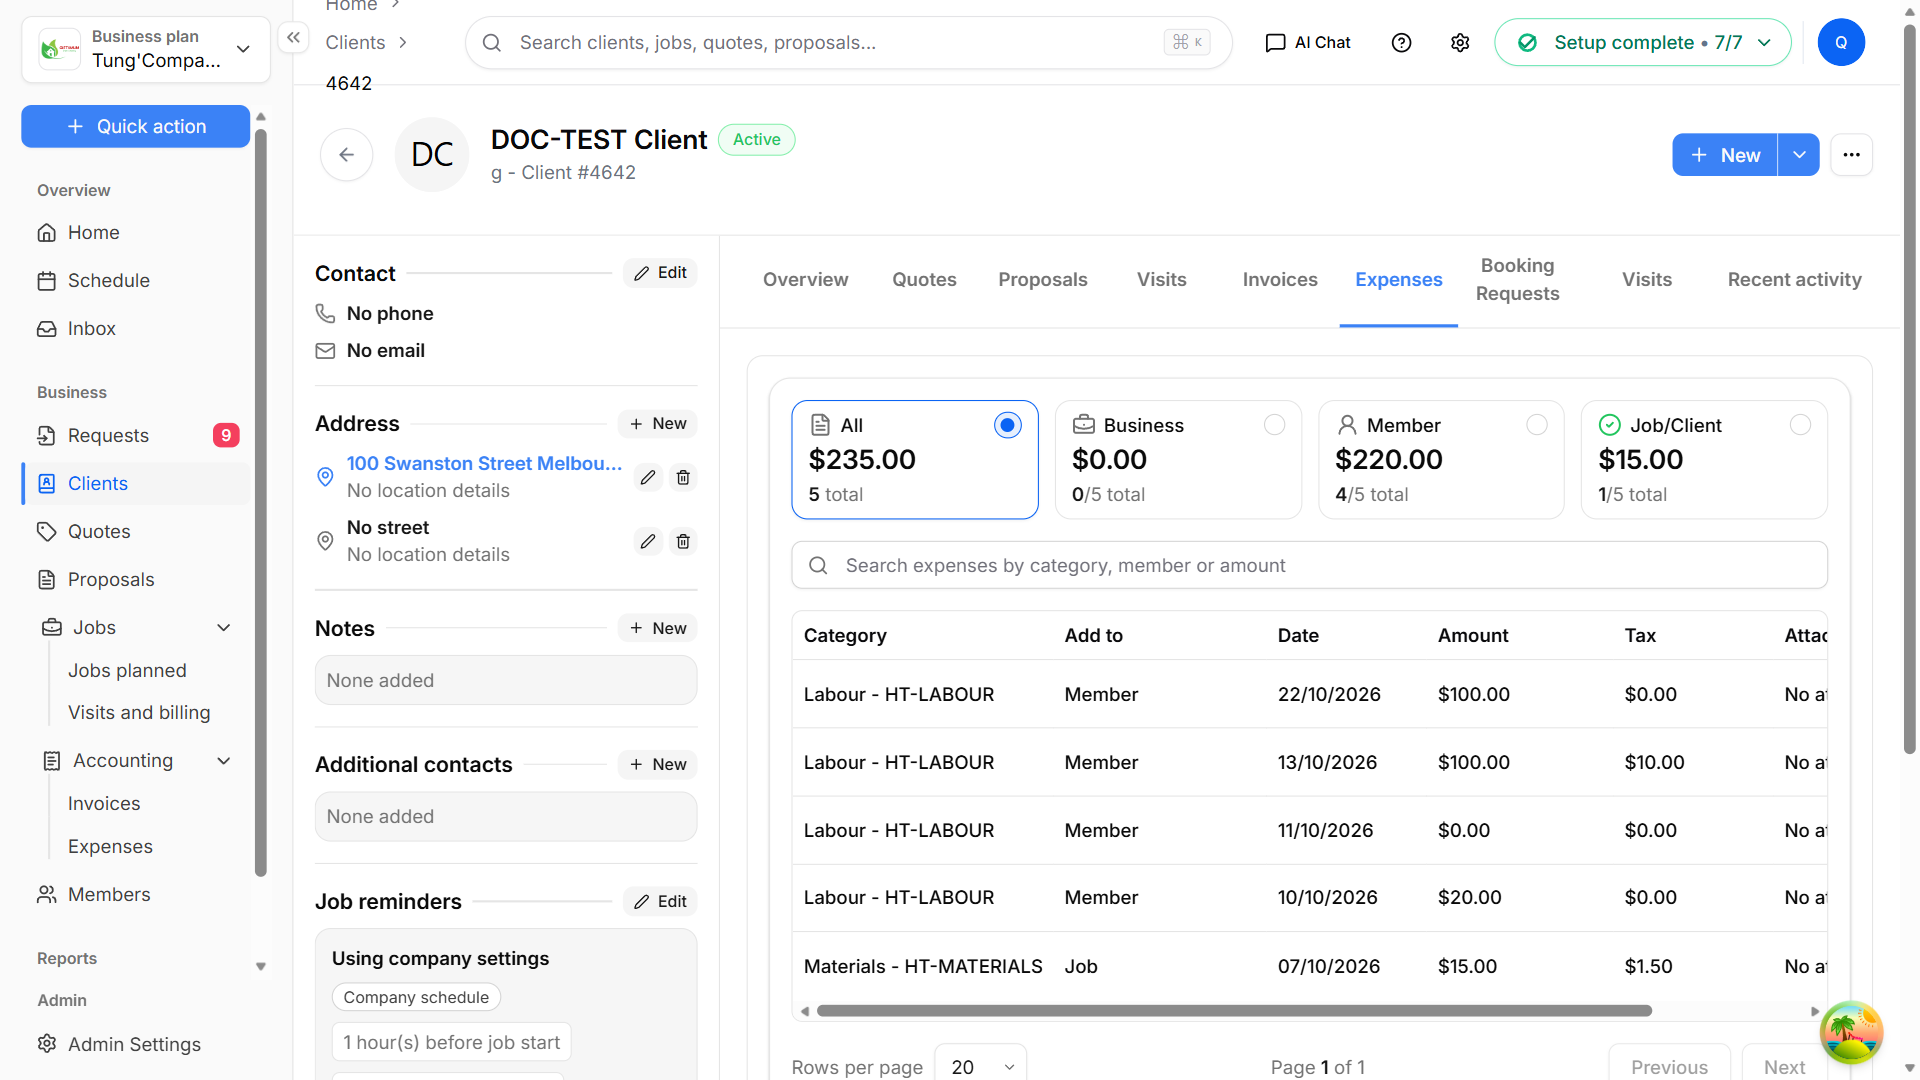Focus the global search clients field
Image resolution: width=1920 pixels, height=1080 pixels.
pyautogui.click(x=848, y=43)
